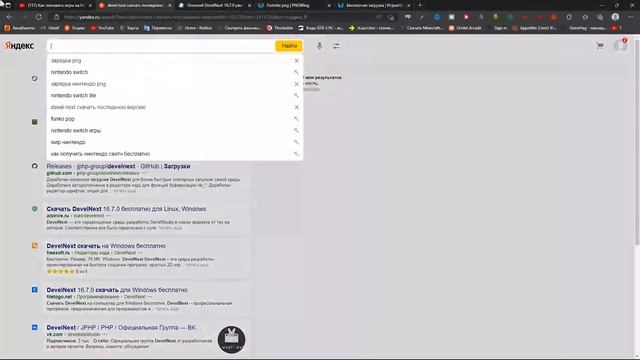Open a new browser tab
The image size is (640, 360).
pos(420,5)
